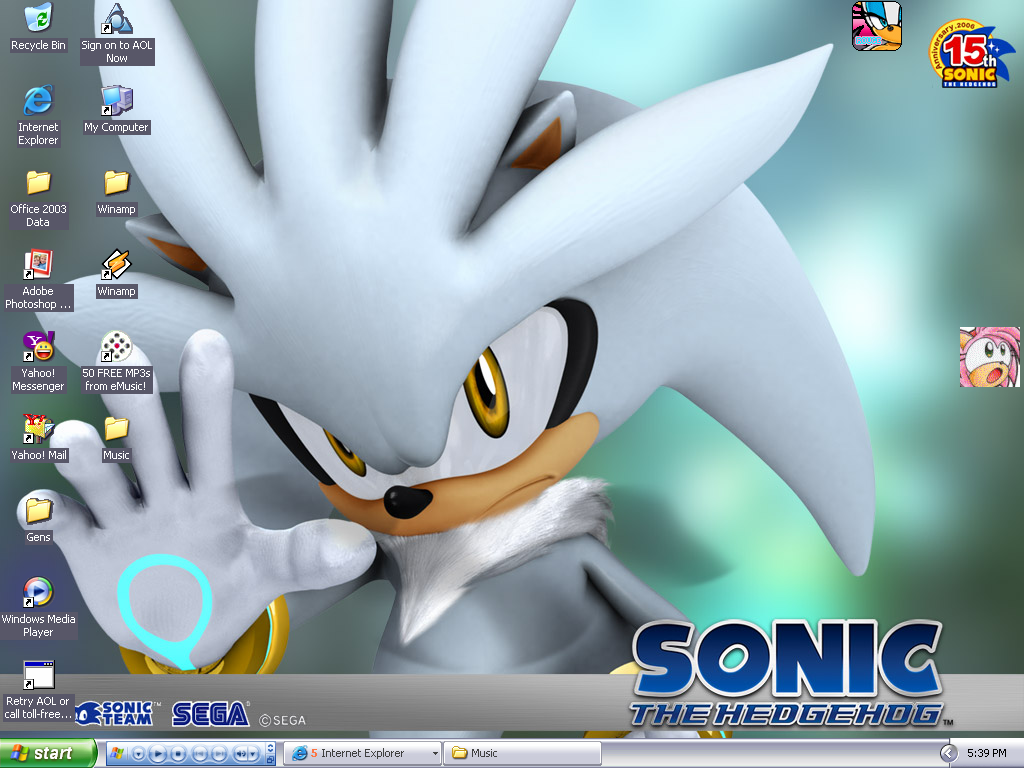The width and height of the screenshot is (1024, 768).
Task: Select the Adobe Photoshop shortcut
Action: click(38, 280)
